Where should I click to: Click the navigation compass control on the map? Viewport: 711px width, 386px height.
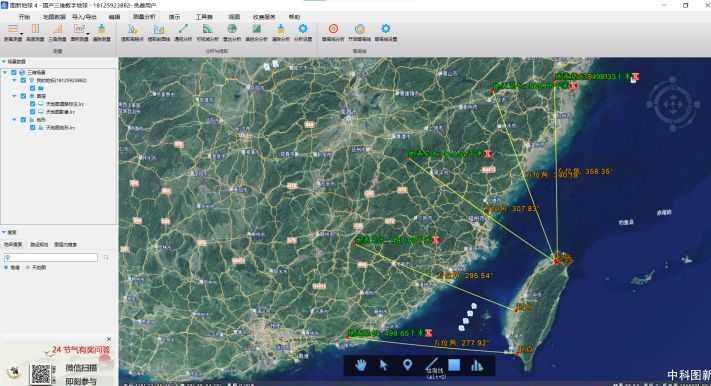(x=672, y=104)
